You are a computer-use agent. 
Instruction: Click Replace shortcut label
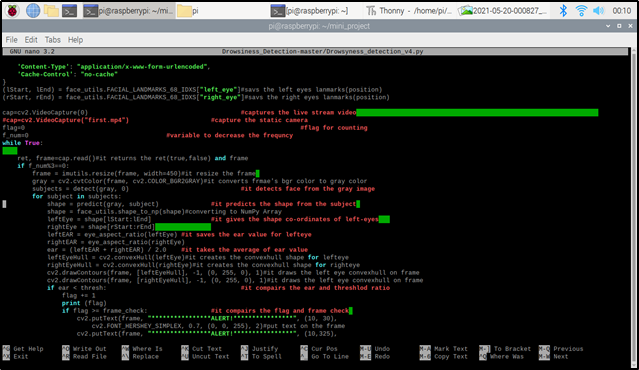click(145, 357)
